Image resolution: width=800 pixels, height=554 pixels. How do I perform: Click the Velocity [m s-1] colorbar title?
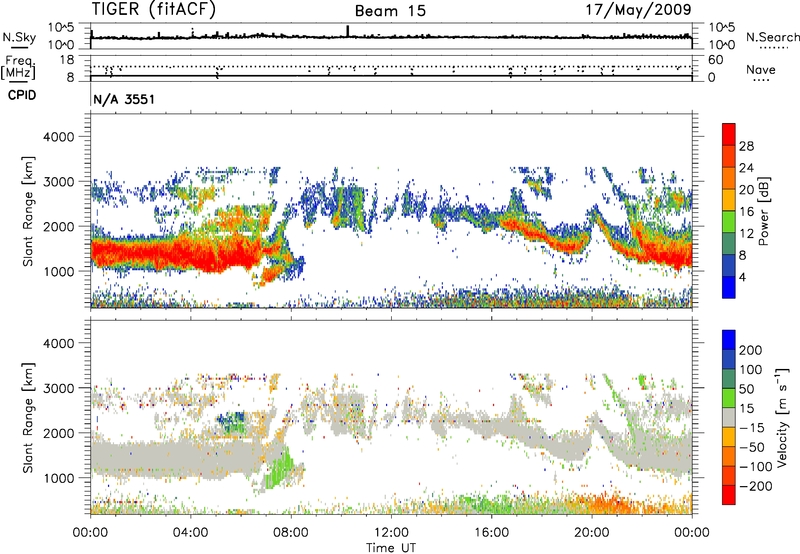[781, 417]
